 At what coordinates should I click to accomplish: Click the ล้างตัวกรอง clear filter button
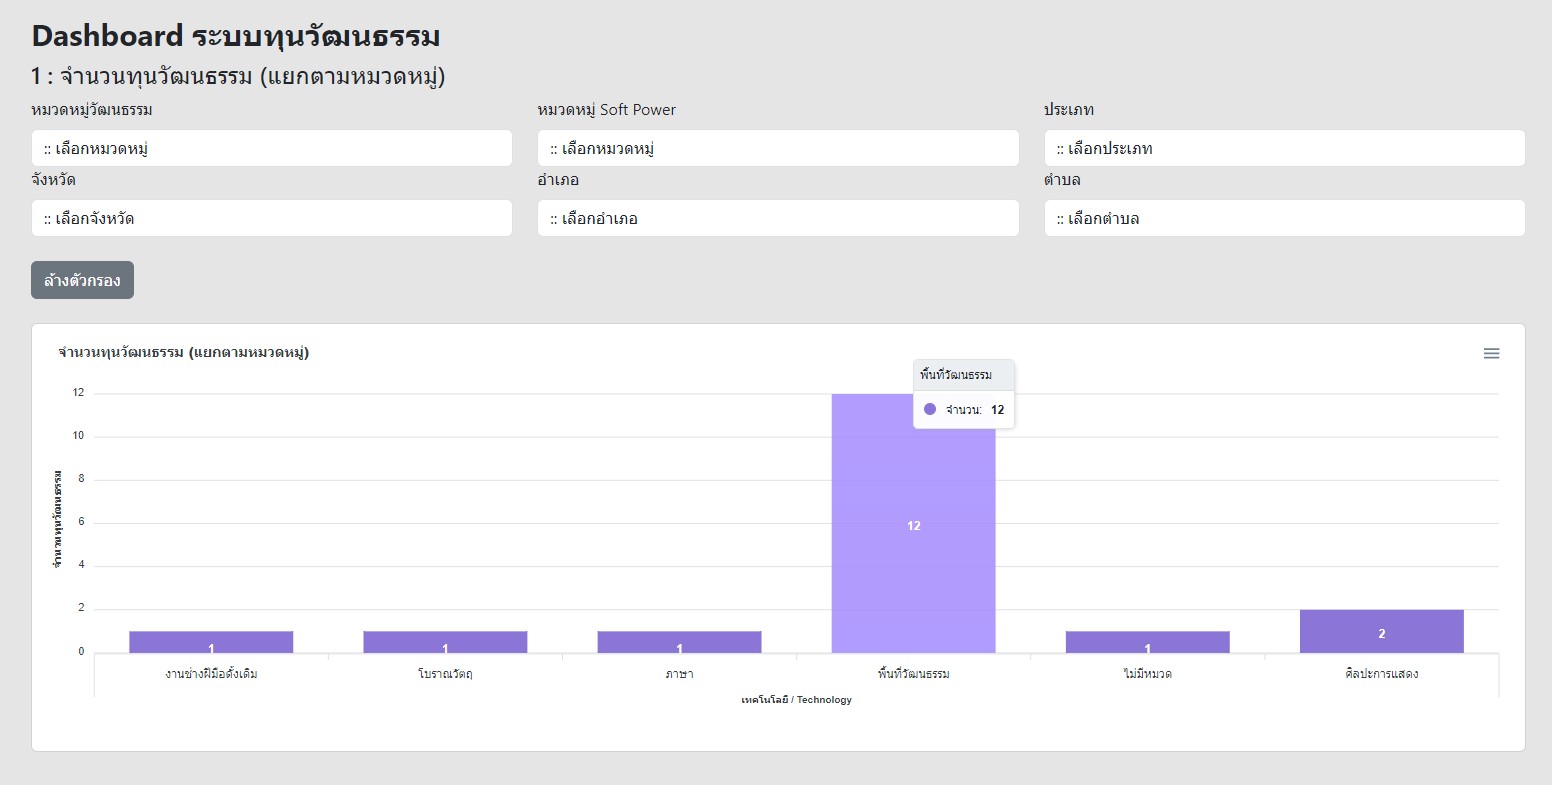click(82, 280)
